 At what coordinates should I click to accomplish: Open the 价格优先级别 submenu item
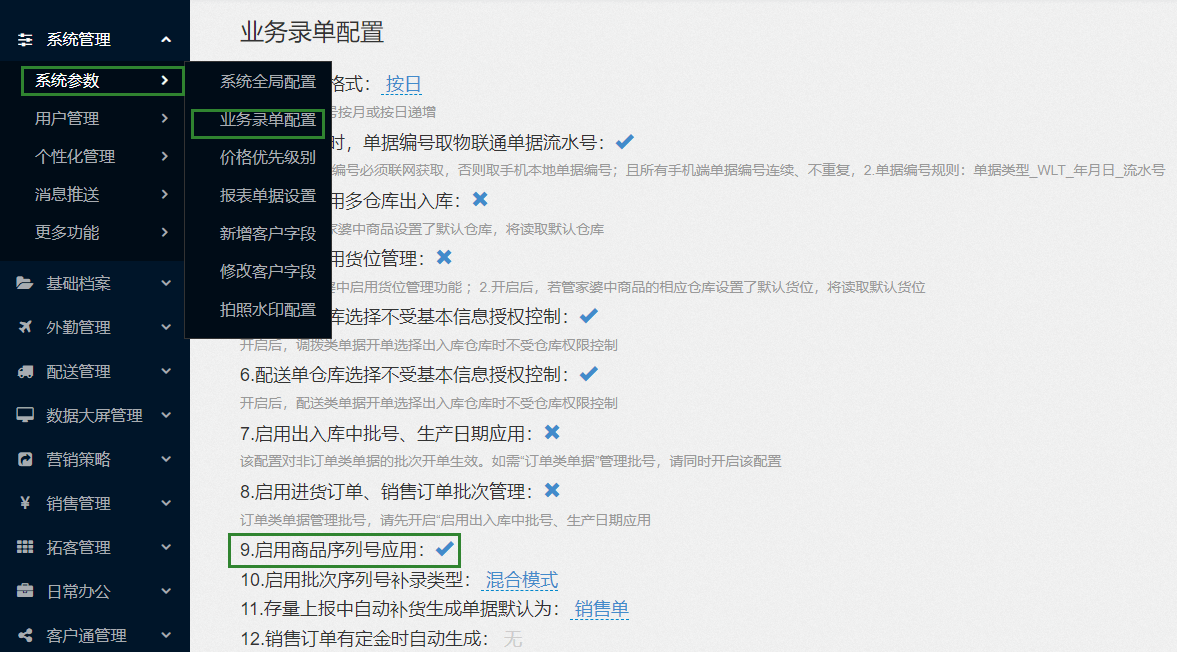[267, 158]
